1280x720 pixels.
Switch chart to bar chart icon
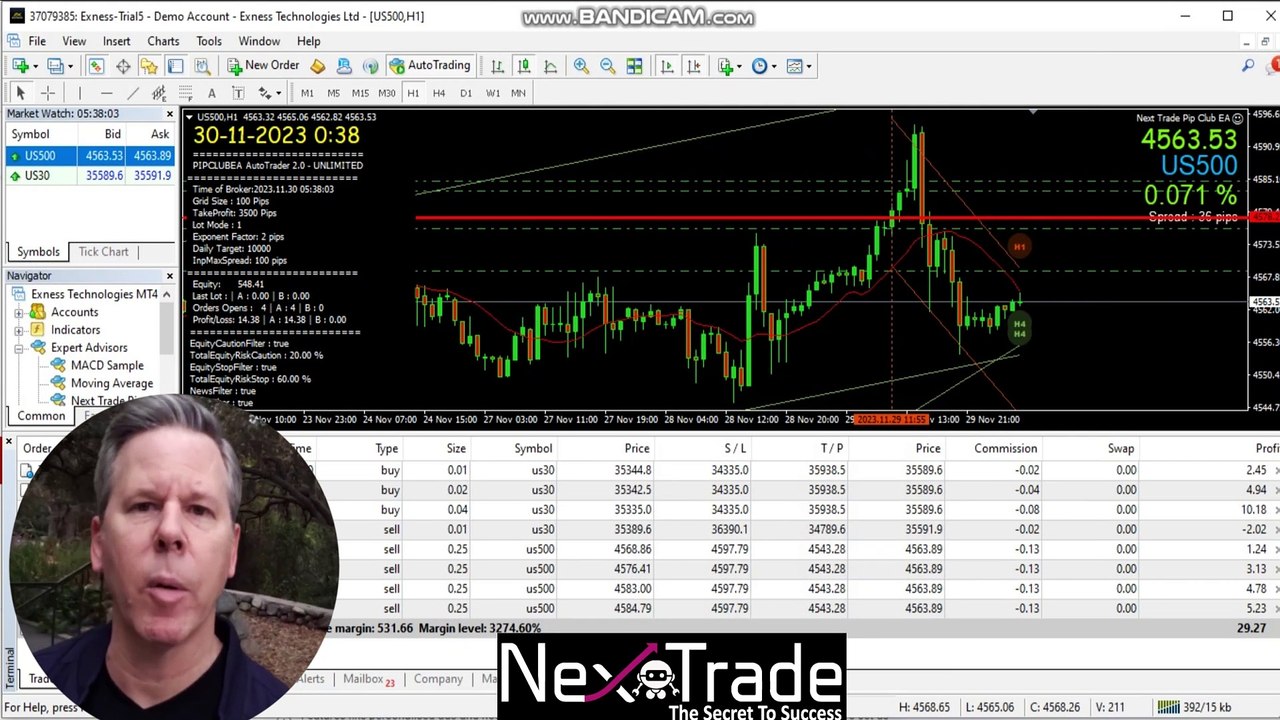tap(497, 66)
